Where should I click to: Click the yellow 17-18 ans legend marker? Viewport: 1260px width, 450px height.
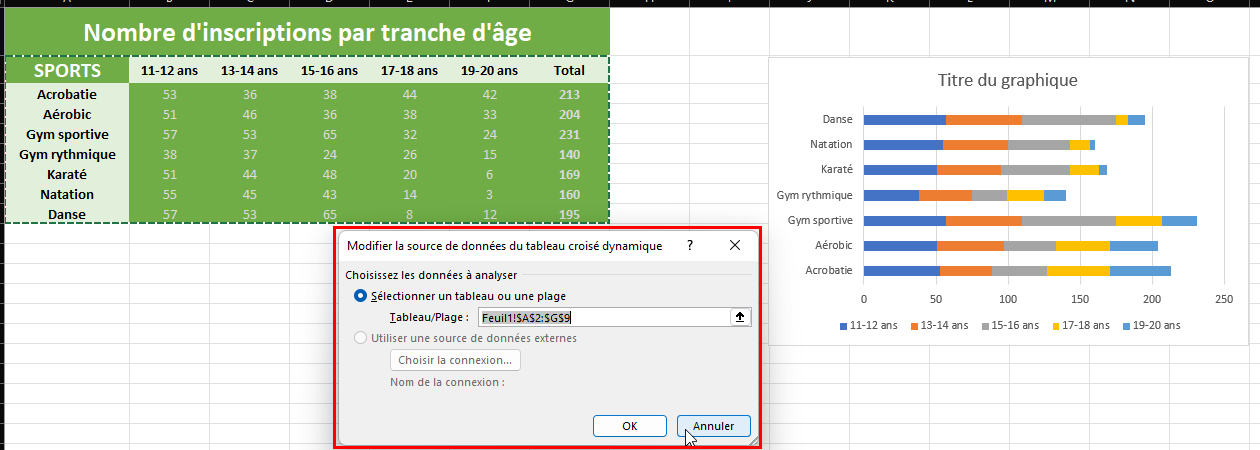1057,326
